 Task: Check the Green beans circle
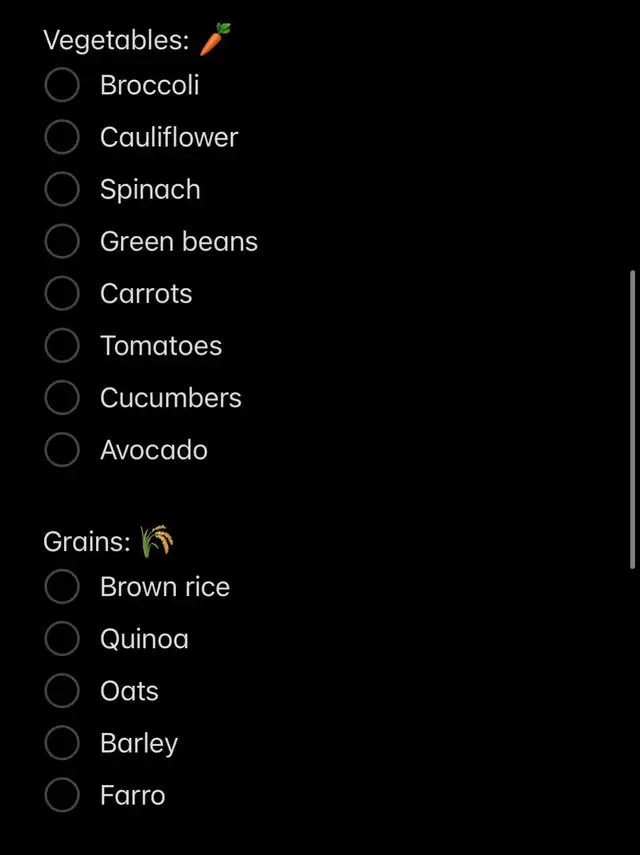(x=62, y=241)
